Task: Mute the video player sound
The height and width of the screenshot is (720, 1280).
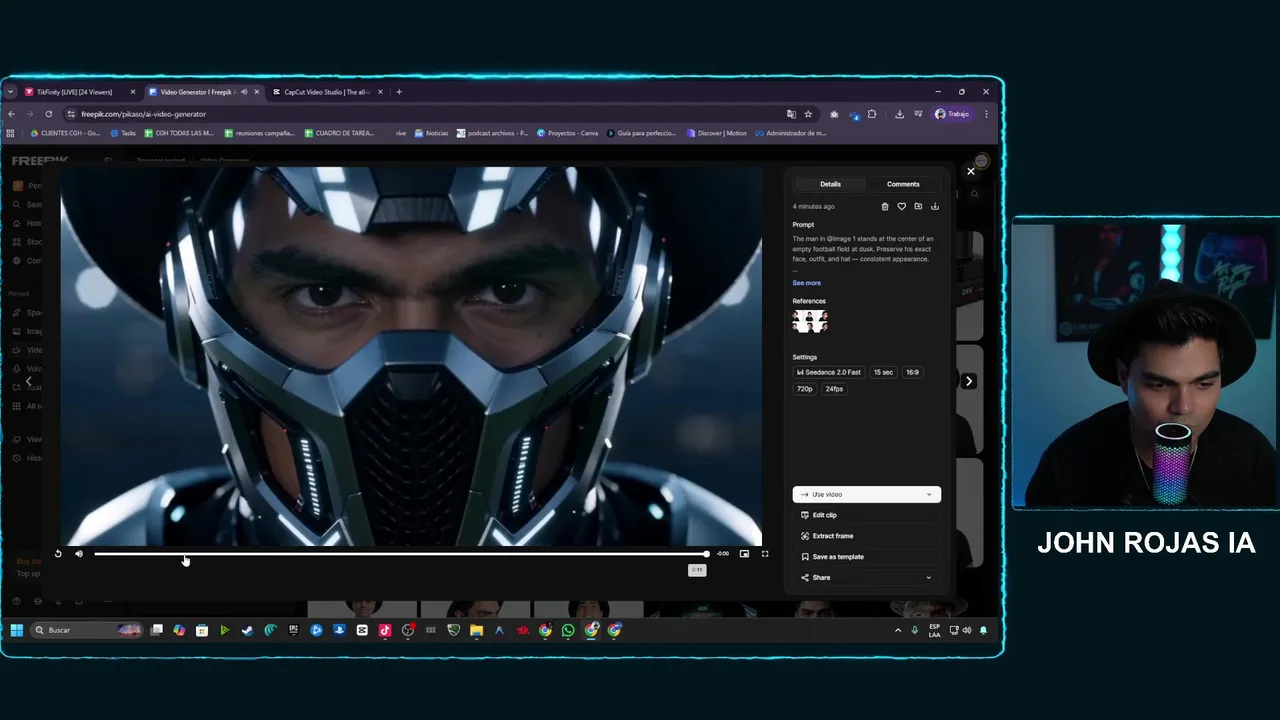Action: (x=79, y=554)
